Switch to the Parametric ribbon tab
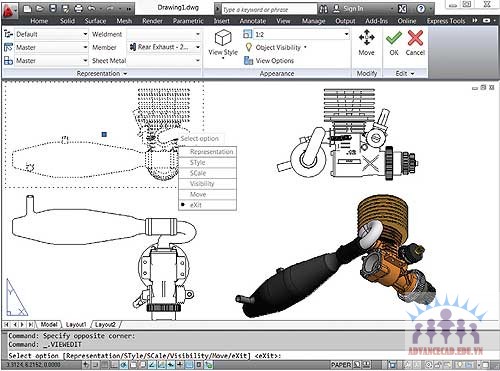500x371 pixels. 188,21
